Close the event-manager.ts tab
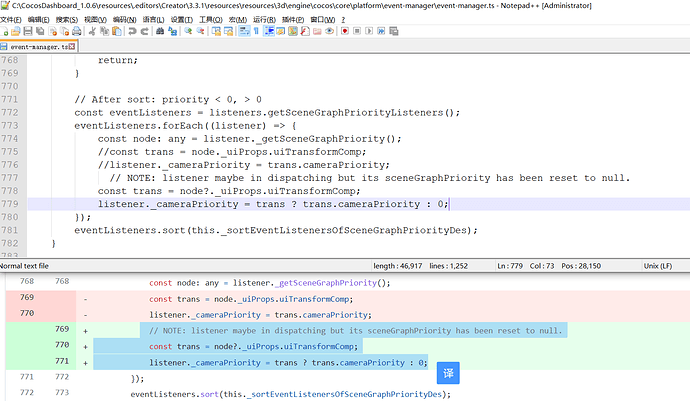This screenshot has height=401, width=690. click(72, 46)
